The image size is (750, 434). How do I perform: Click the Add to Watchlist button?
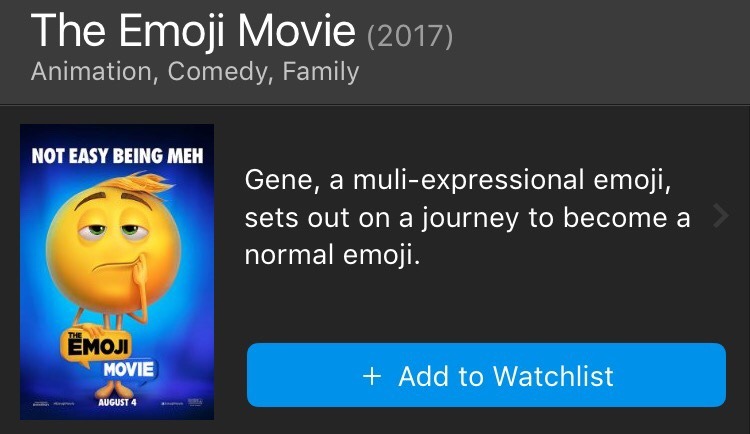click(486, 375)
